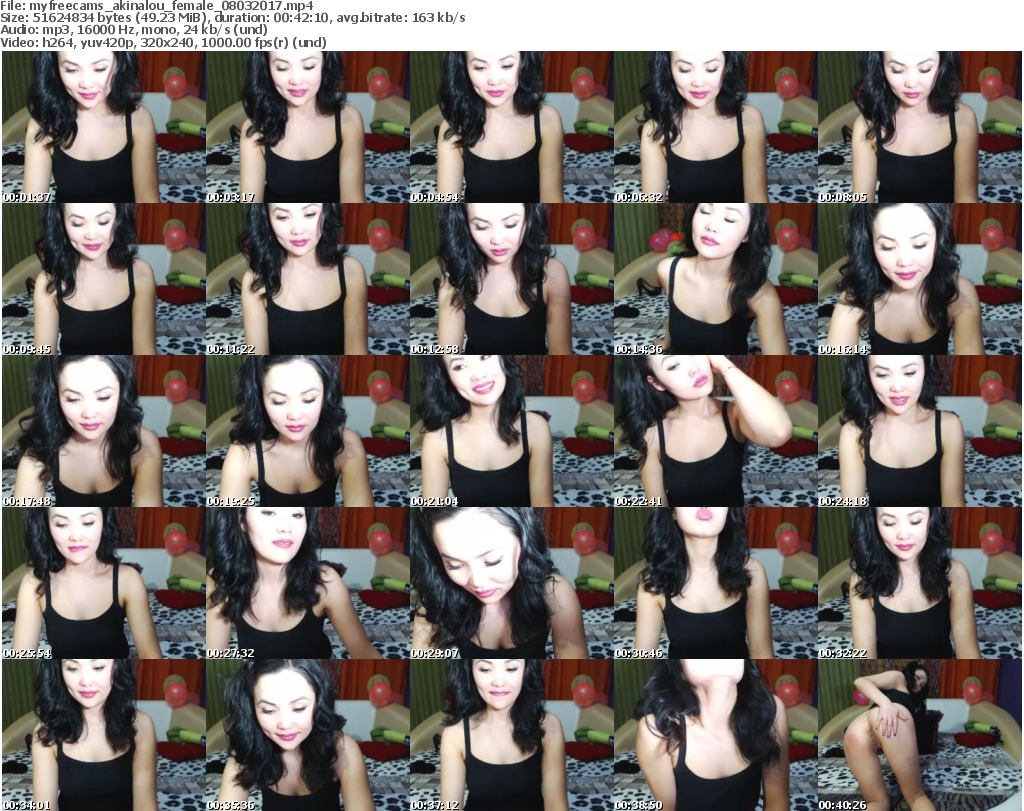Click the 'Size: 51624834 bytes' info line
This screenshot has height=811, width=1024.
[x=233, y=18]
